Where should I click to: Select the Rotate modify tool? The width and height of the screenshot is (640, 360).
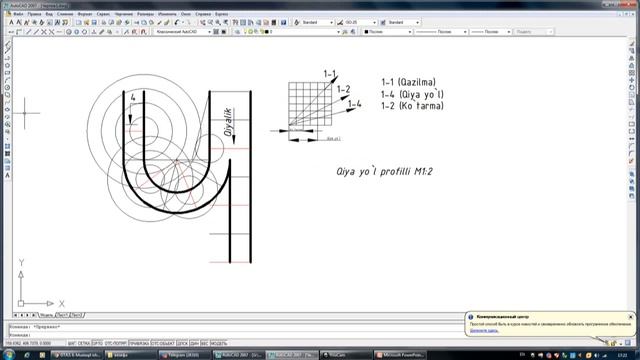point(631,87)
